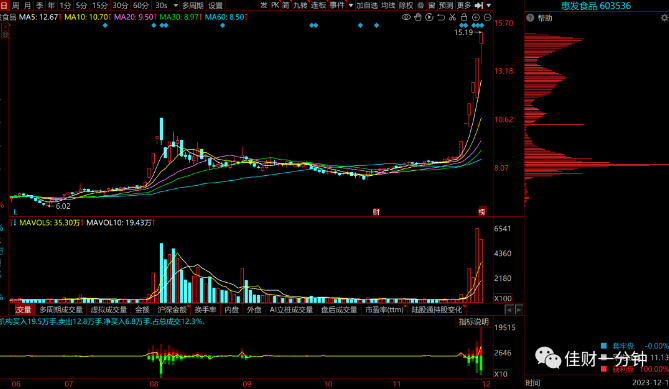Click the blue diamond event marker near 08

[154, 26]
